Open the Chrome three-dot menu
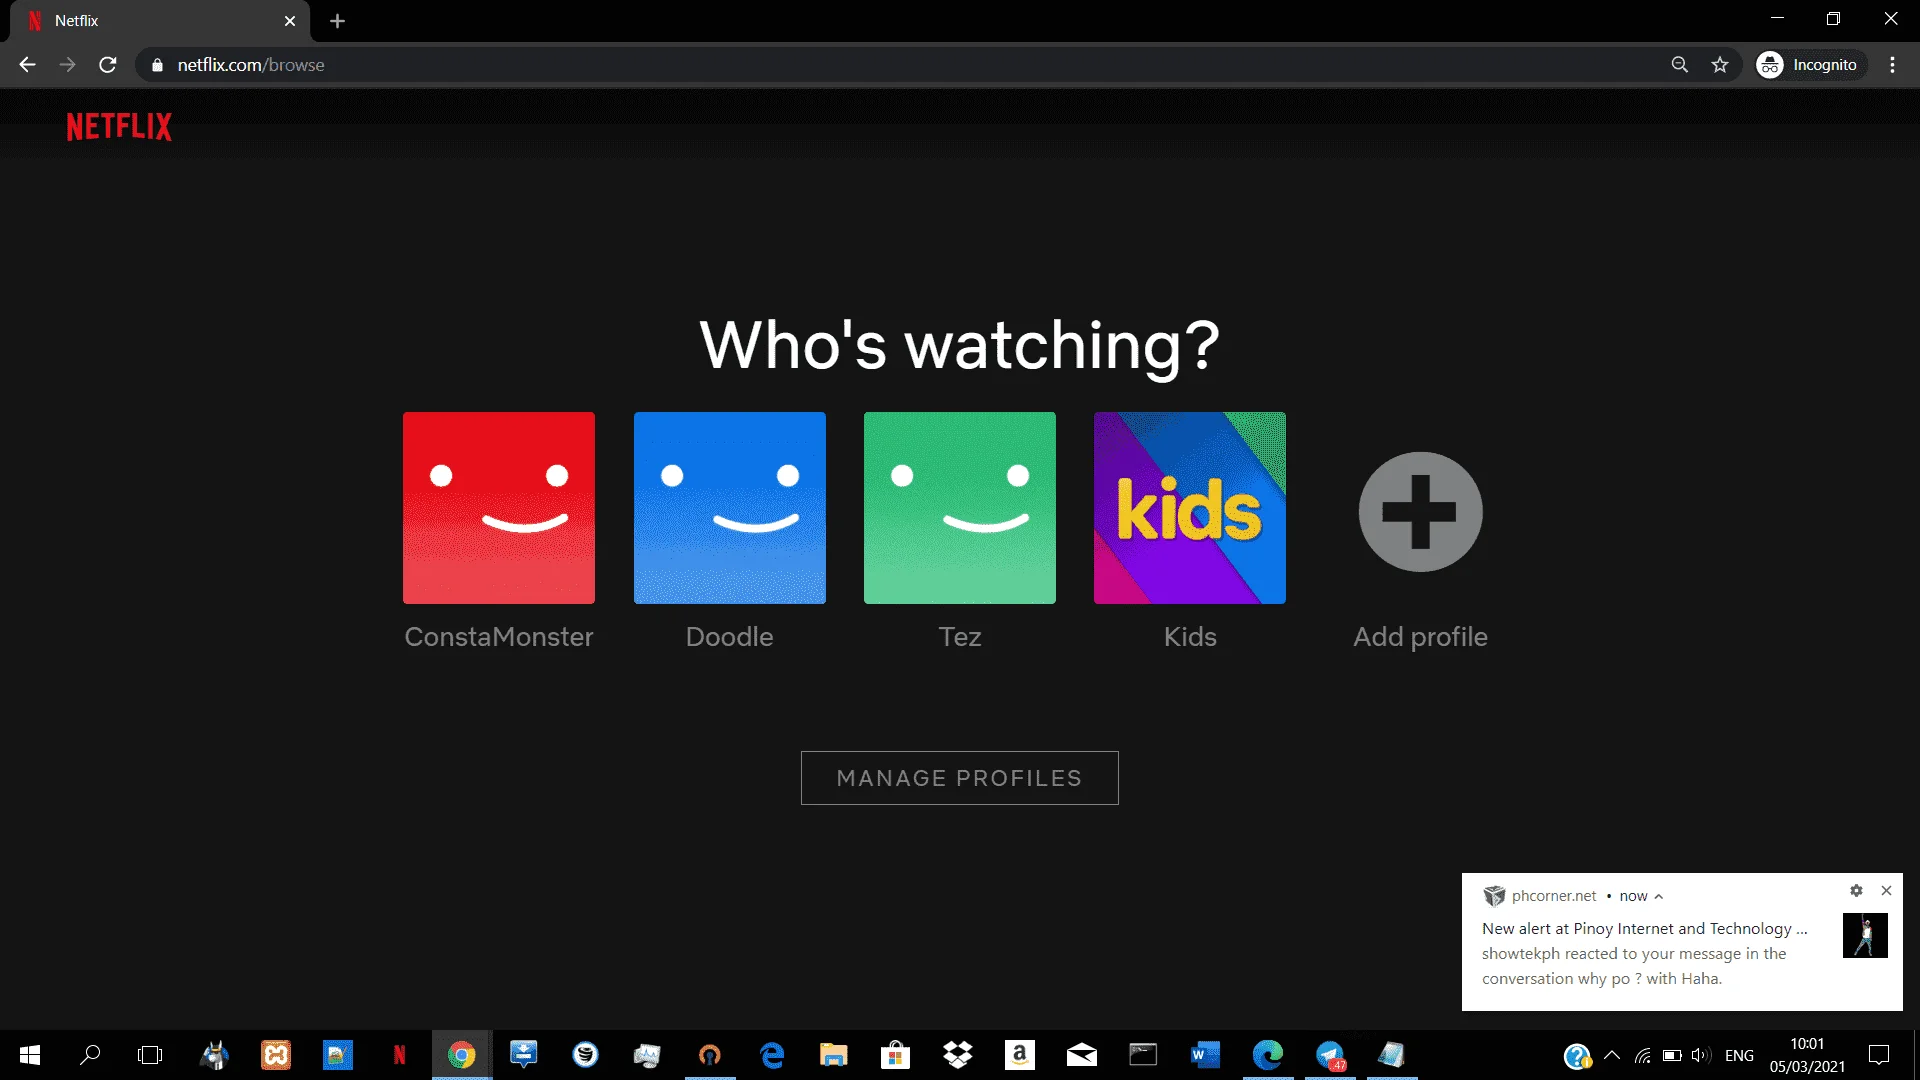1920x1080 pixels. tap(1893, 65)
